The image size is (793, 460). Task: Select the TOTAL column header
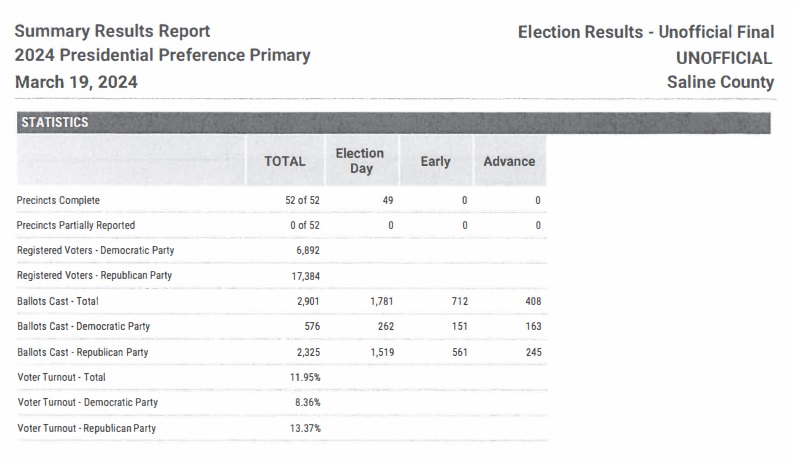(x=284, y=161)
